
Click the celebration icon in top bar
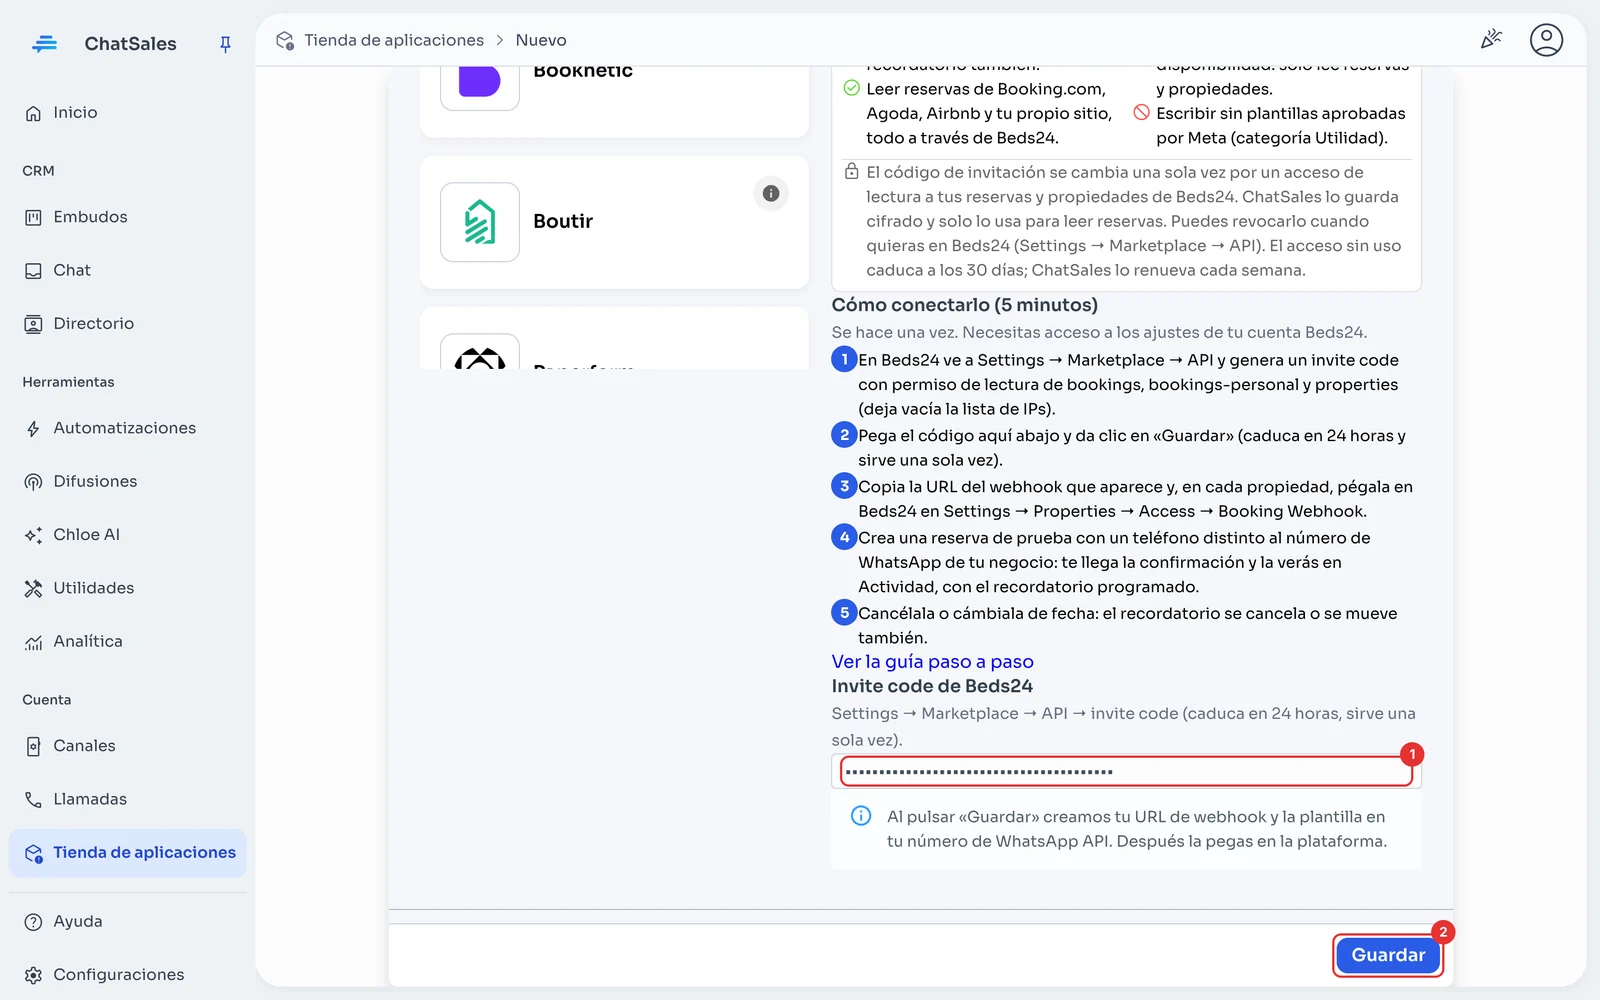click(x=1491, y=39)
